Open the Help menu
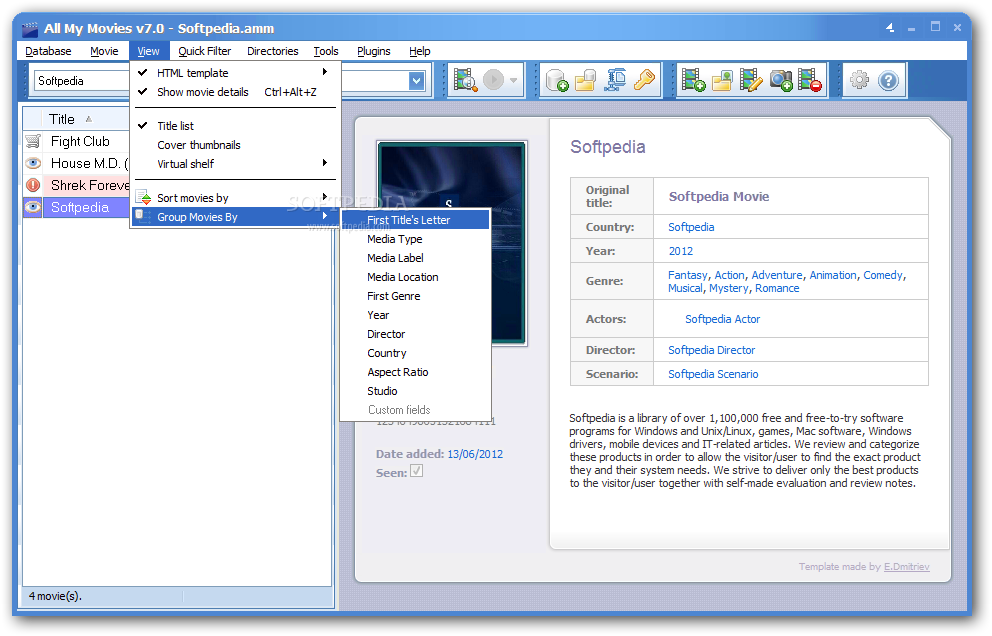The height and width of the screenshot is (636, 992). [419, 51]
